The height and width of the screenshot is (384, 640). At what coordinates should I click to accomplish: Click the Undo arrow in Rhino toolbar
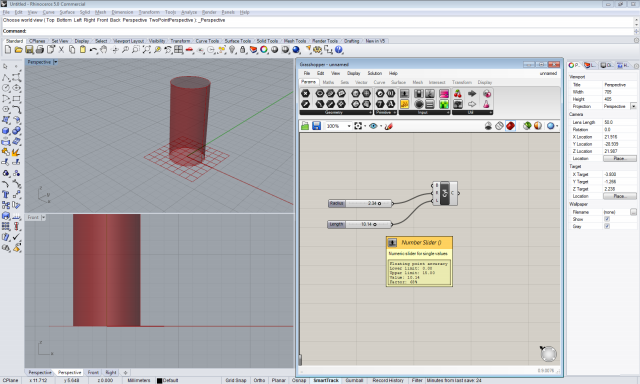pos(93,50)
